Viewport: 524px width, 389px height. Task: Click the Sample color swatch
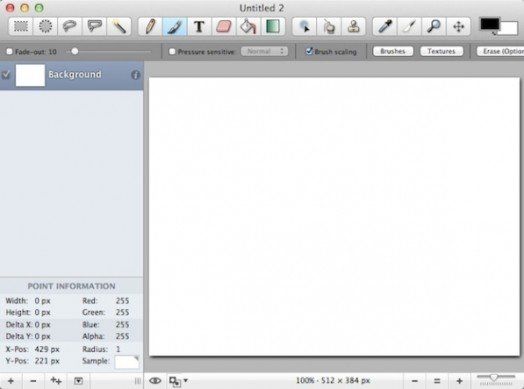[127, 363]
